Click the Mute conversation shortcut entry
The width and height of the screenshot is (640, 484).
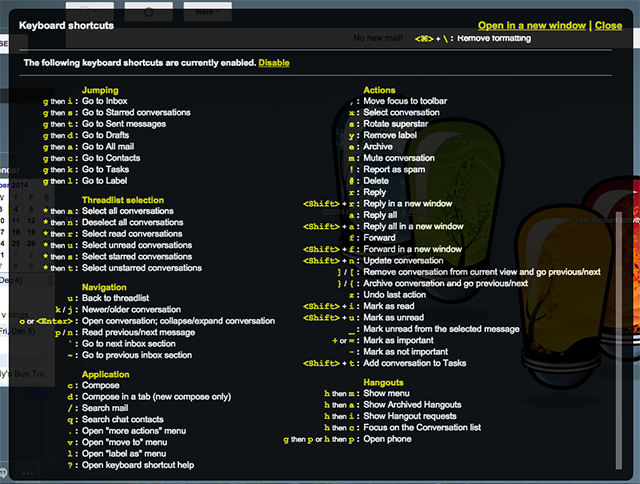point(398,158)
